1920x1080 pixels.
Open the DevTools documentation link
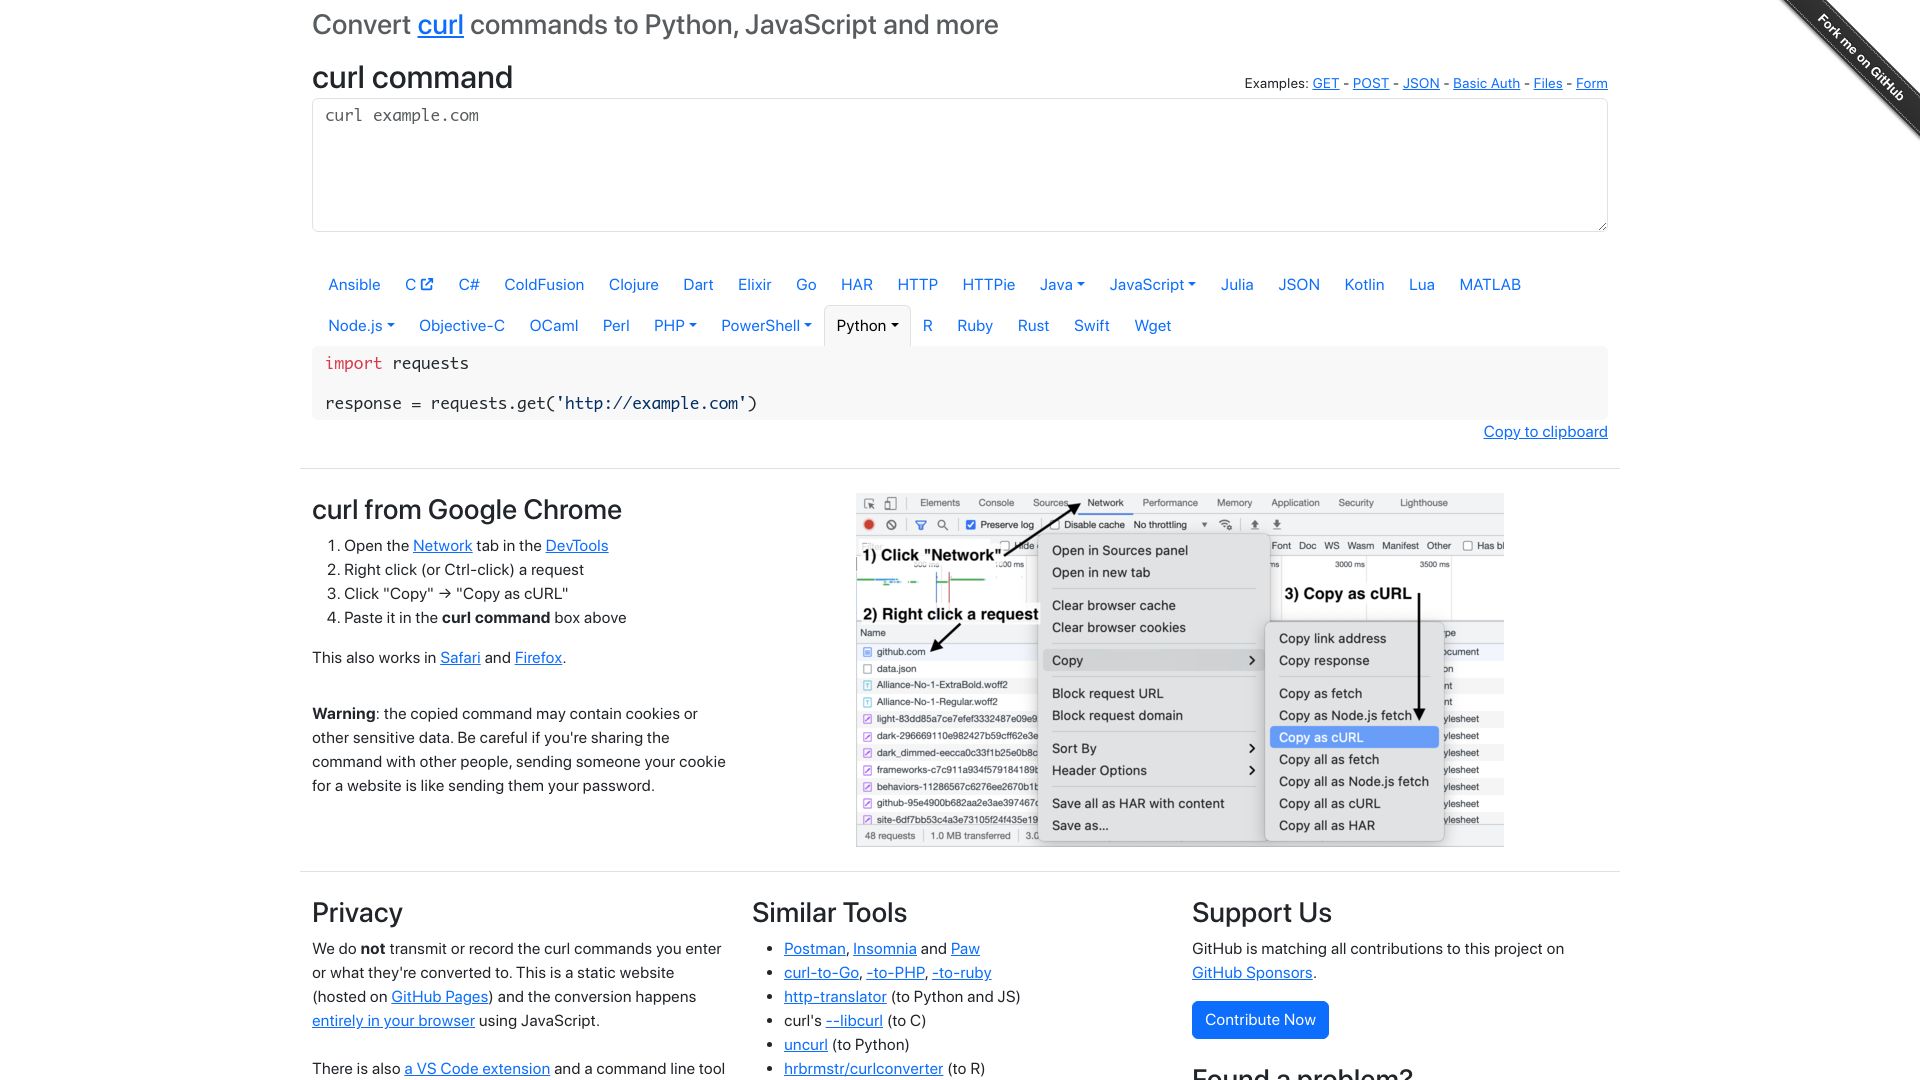pyautogui.click(x=576, y=546)
